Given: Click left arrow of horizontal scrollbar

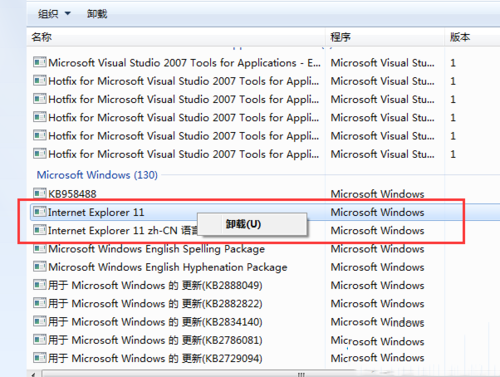Looking at the screenshot, I should point(33,374).
